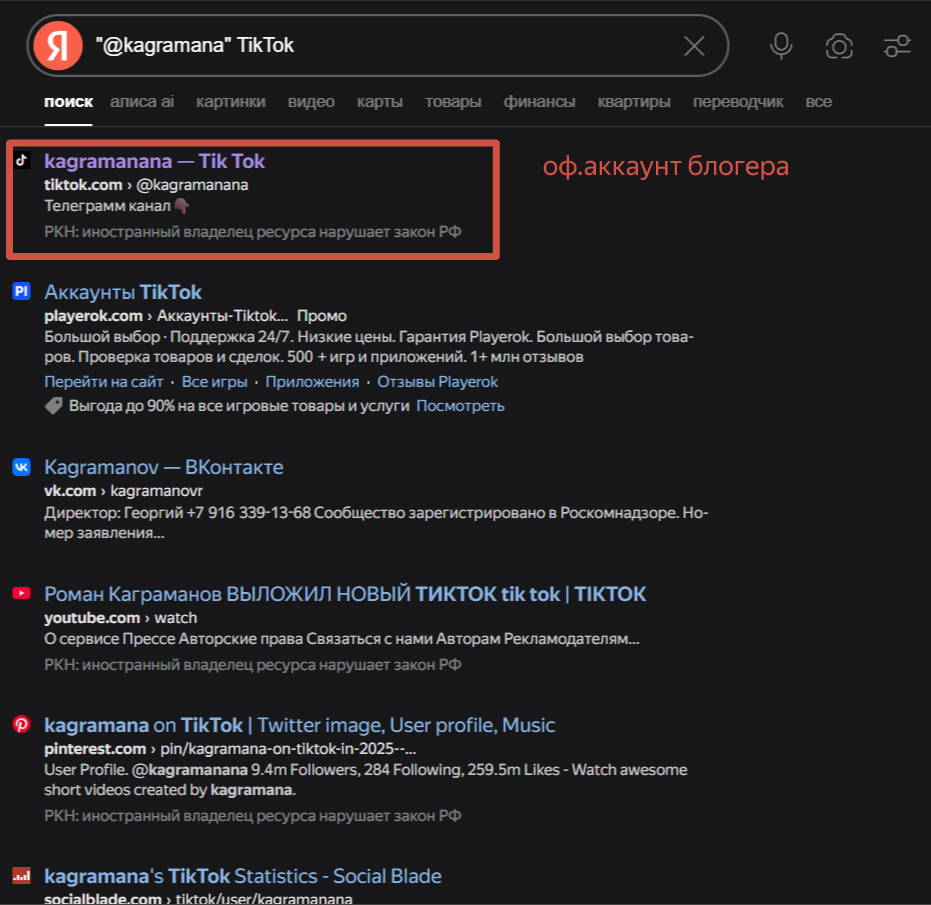Click the Playerok favicon icon

coord(22,291)
